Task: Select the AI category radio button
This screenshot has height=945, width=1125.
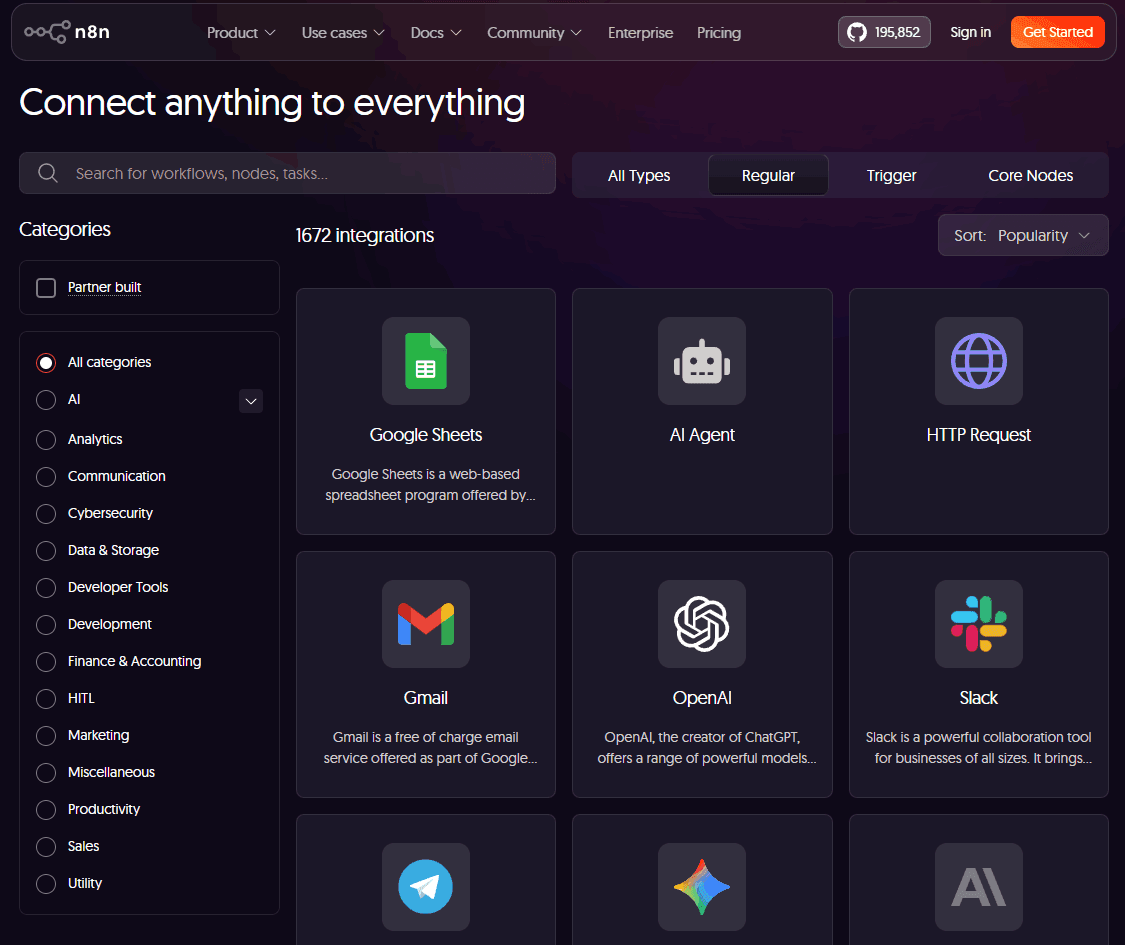Action: pyautogui.click(x=46, y=400)
